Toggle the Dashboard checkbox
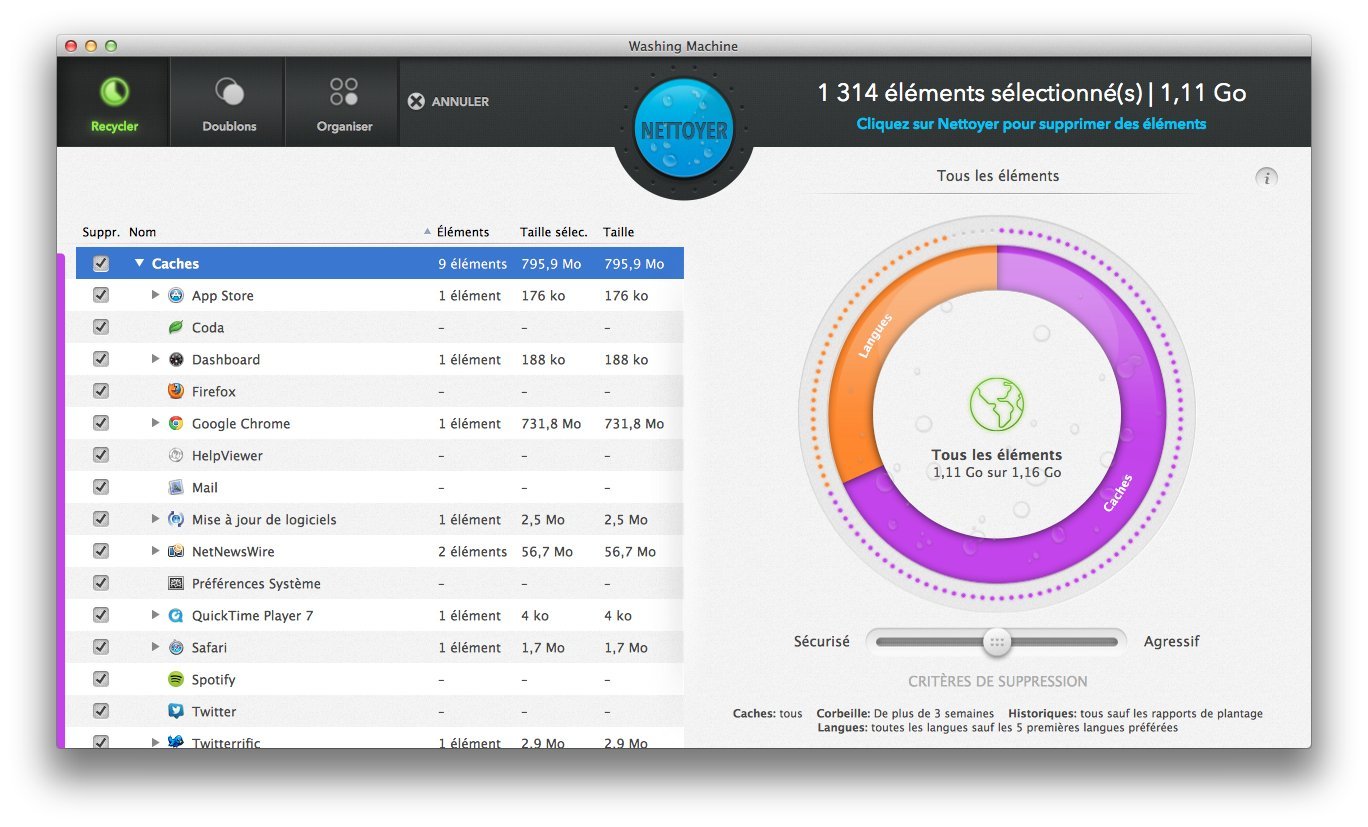 (x=100, y=359)
